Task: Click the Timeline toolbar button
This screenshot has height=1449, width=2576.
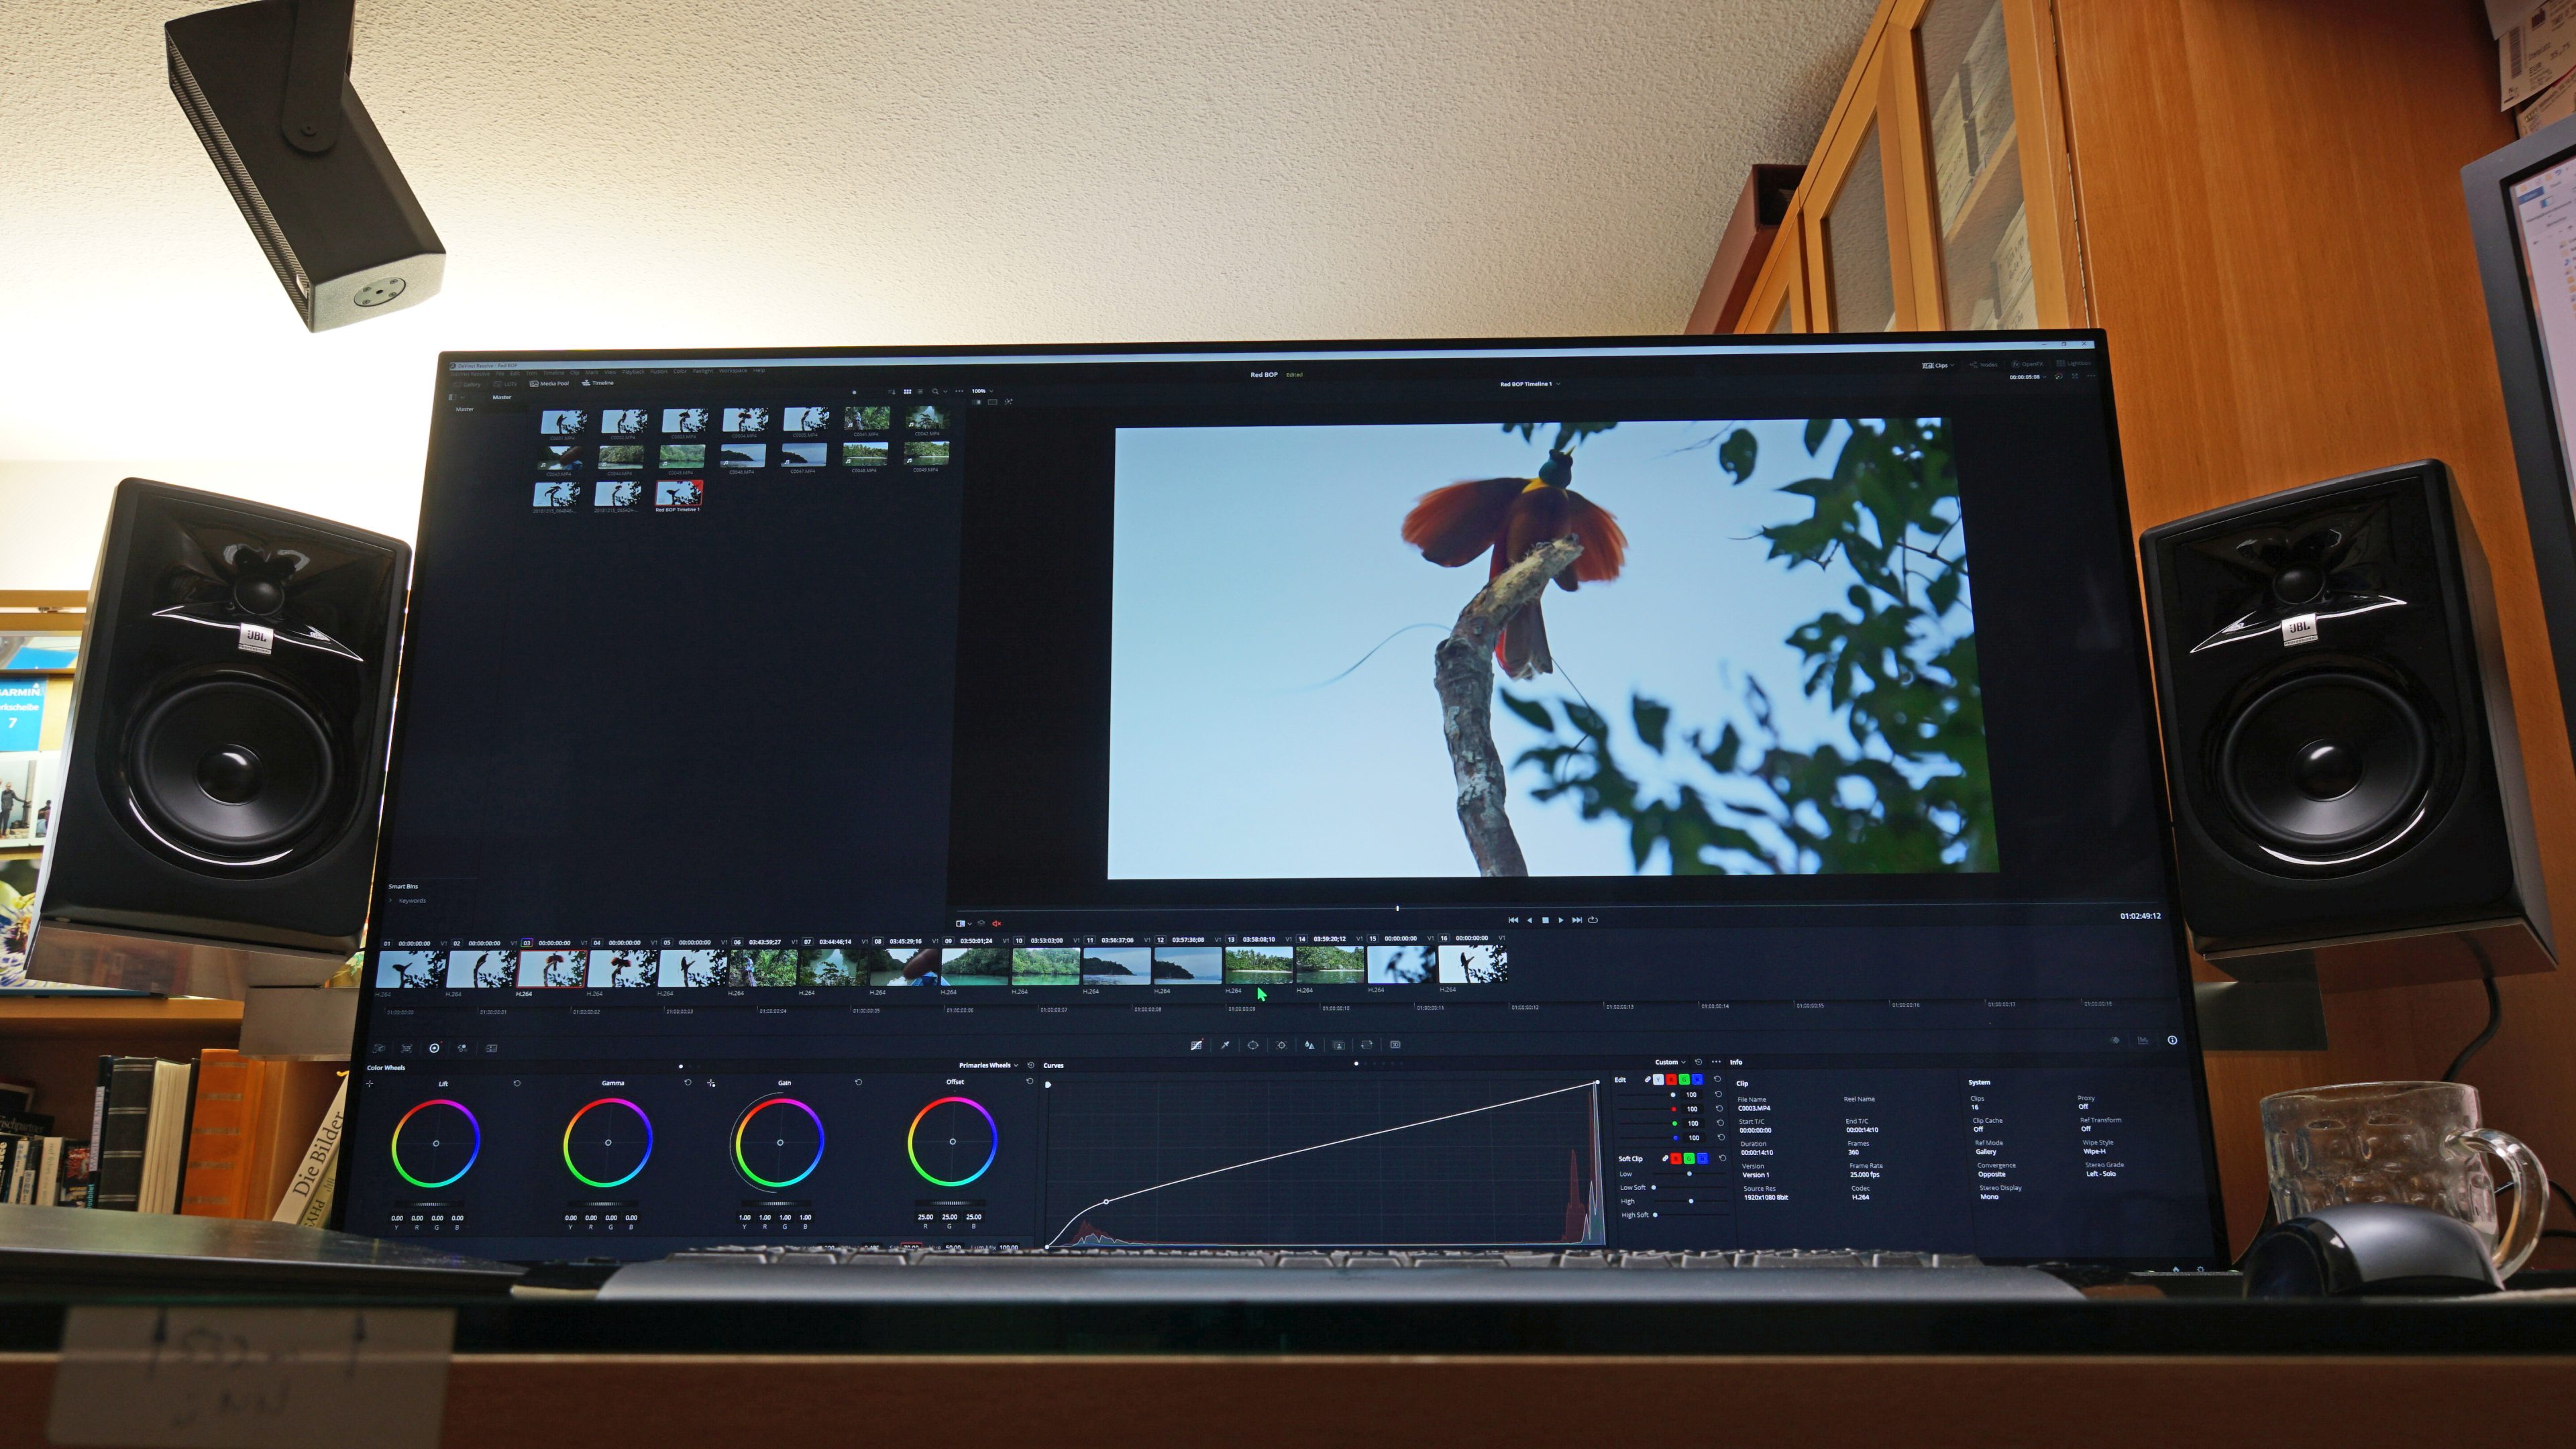Action: click(598, 383)
